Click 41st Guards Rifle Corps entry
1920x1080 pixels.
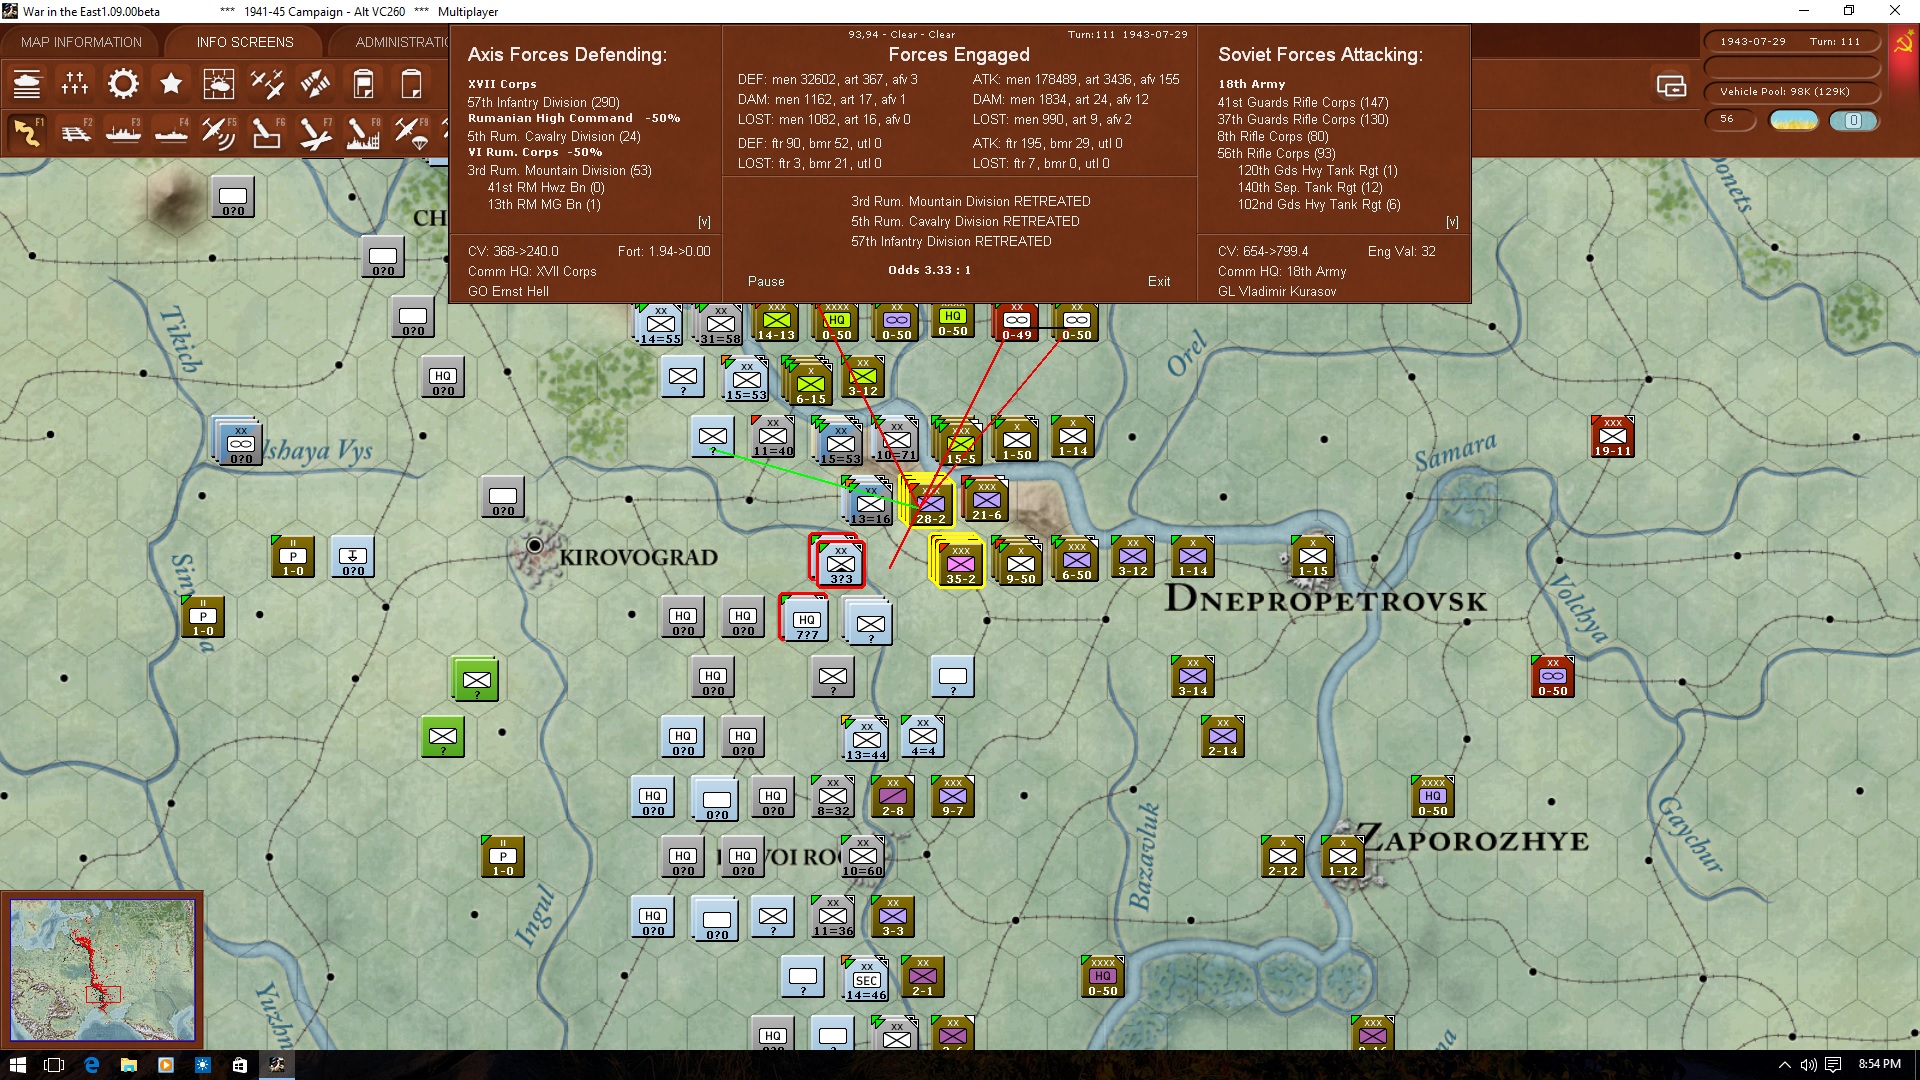click(1303, 103)
